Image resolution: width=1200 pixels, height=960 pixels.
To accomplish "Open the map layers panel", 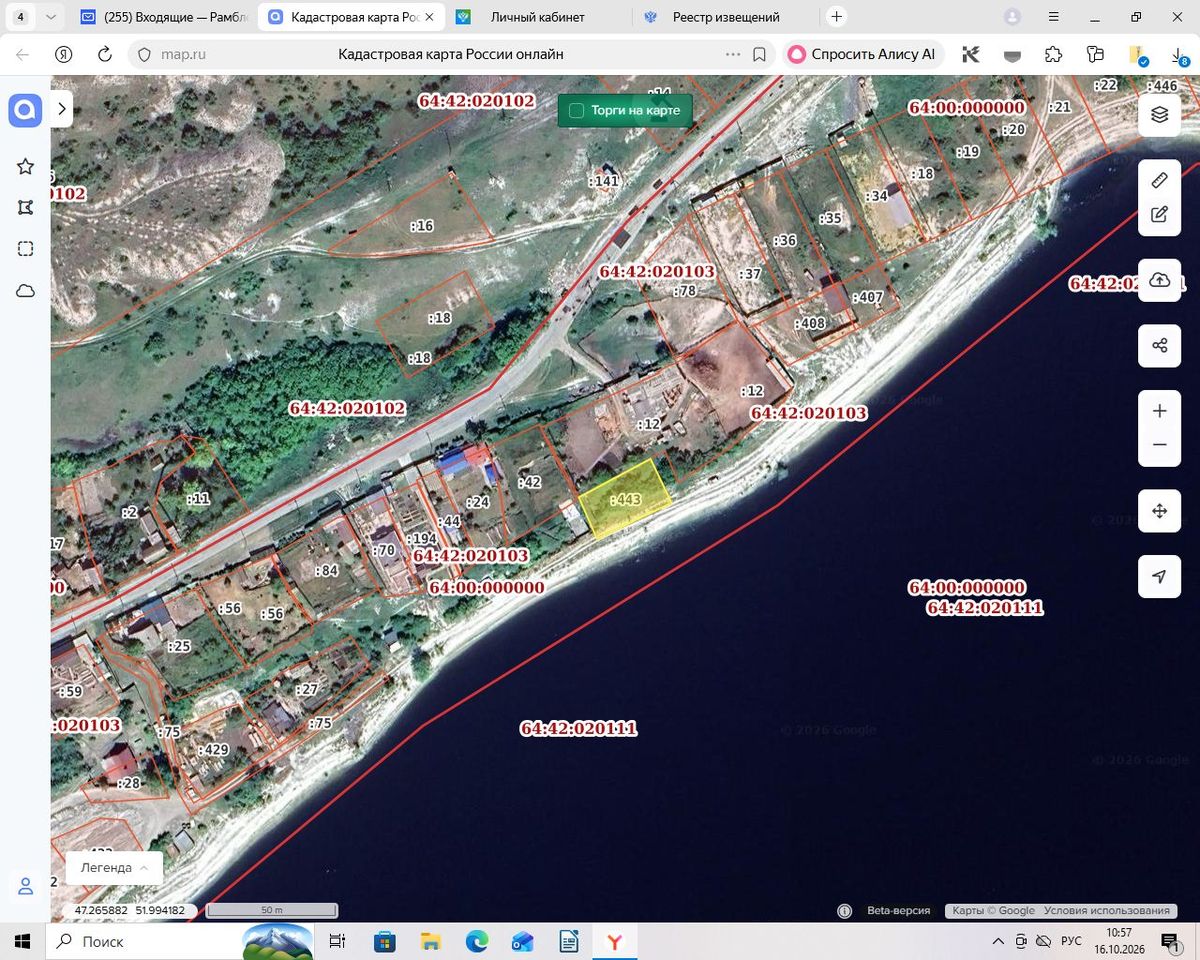I will click(x=1160, y=114).
